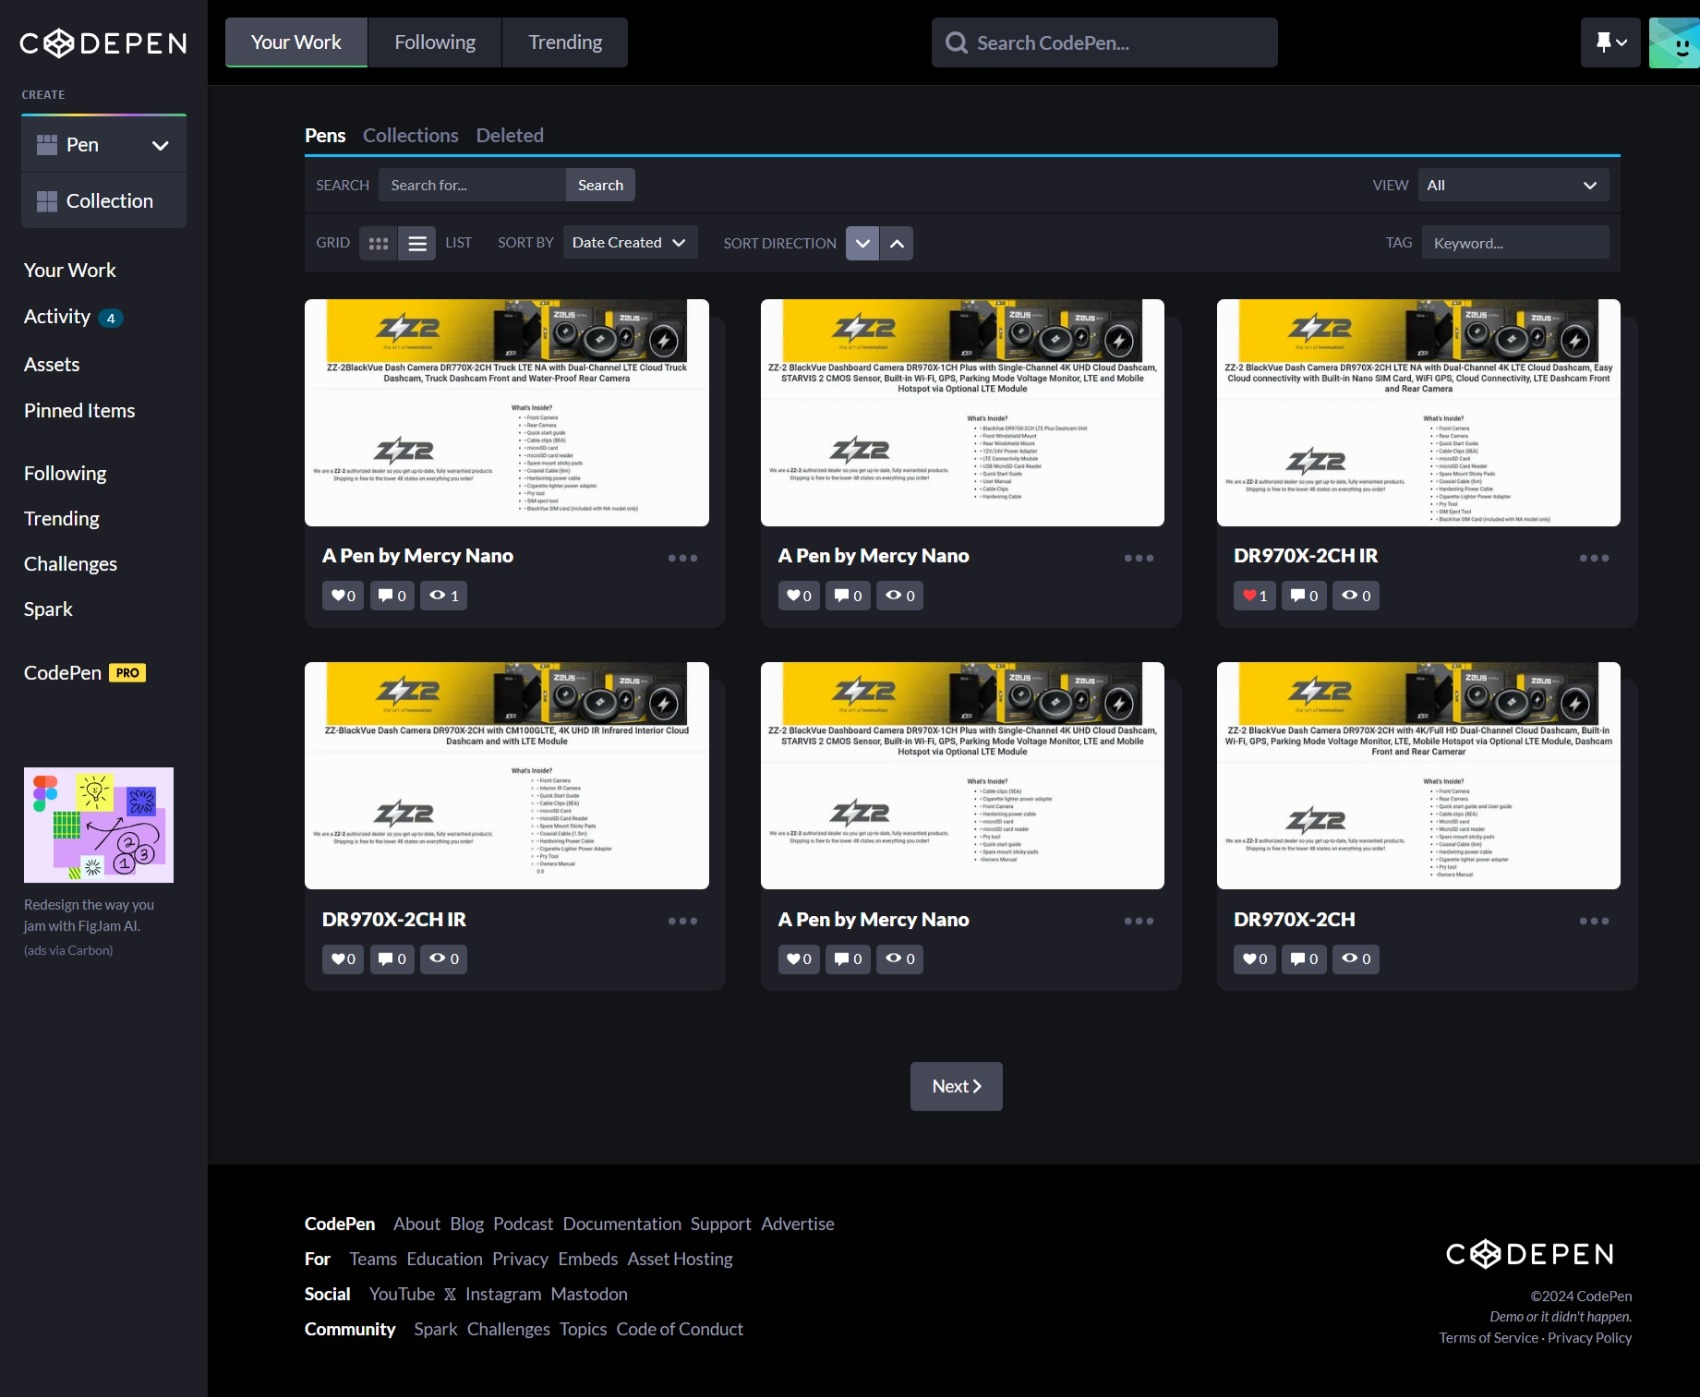Screen dimensions: 1700x1397
Task: Open Spark in the sidebar
Action: [x=48, y=609]
